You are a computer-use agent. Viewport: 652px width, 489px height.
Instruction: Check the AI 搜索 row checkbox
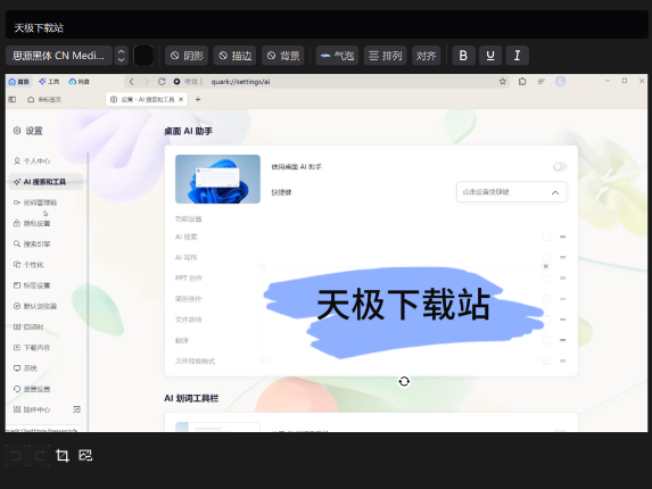(546, 237)
